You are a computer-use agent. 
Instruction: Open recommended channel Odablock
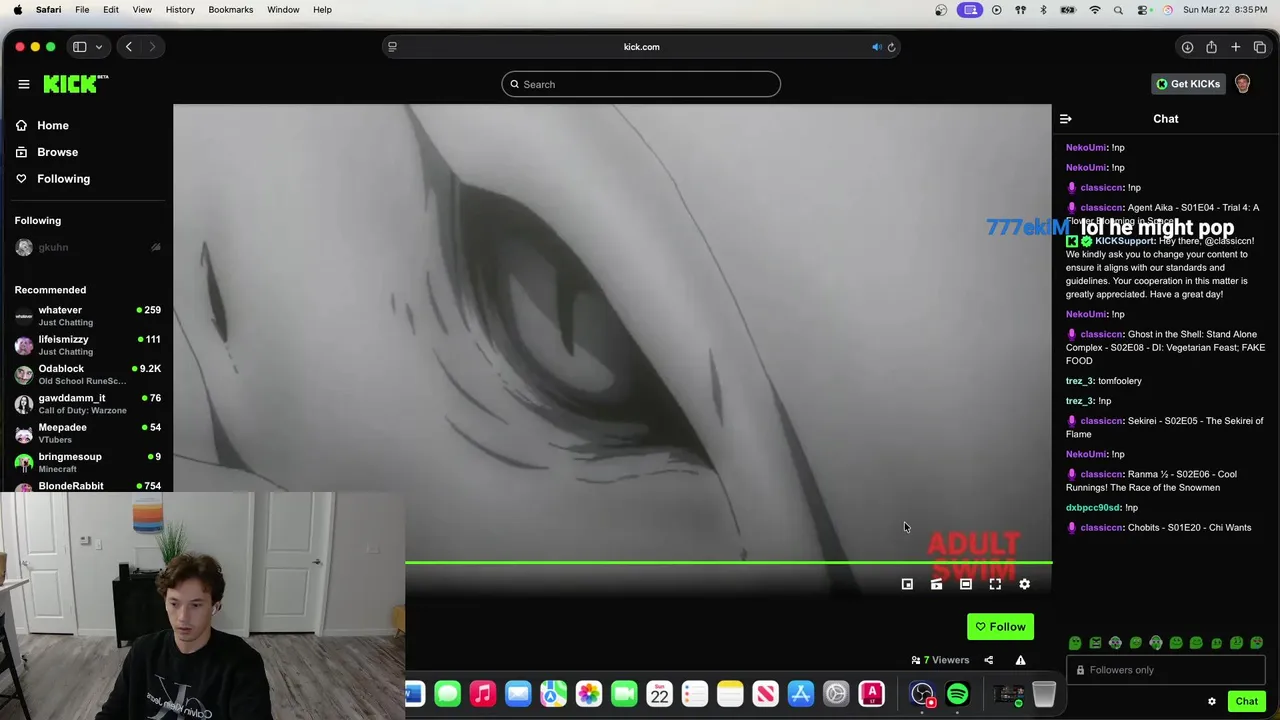tap(88, 374)
